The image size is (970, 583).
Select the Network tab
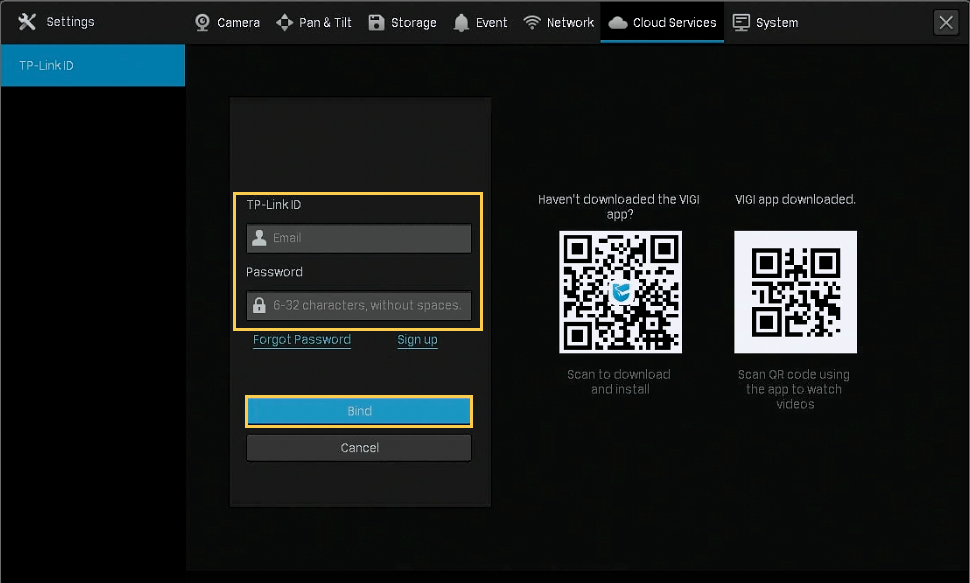point(559,22)
